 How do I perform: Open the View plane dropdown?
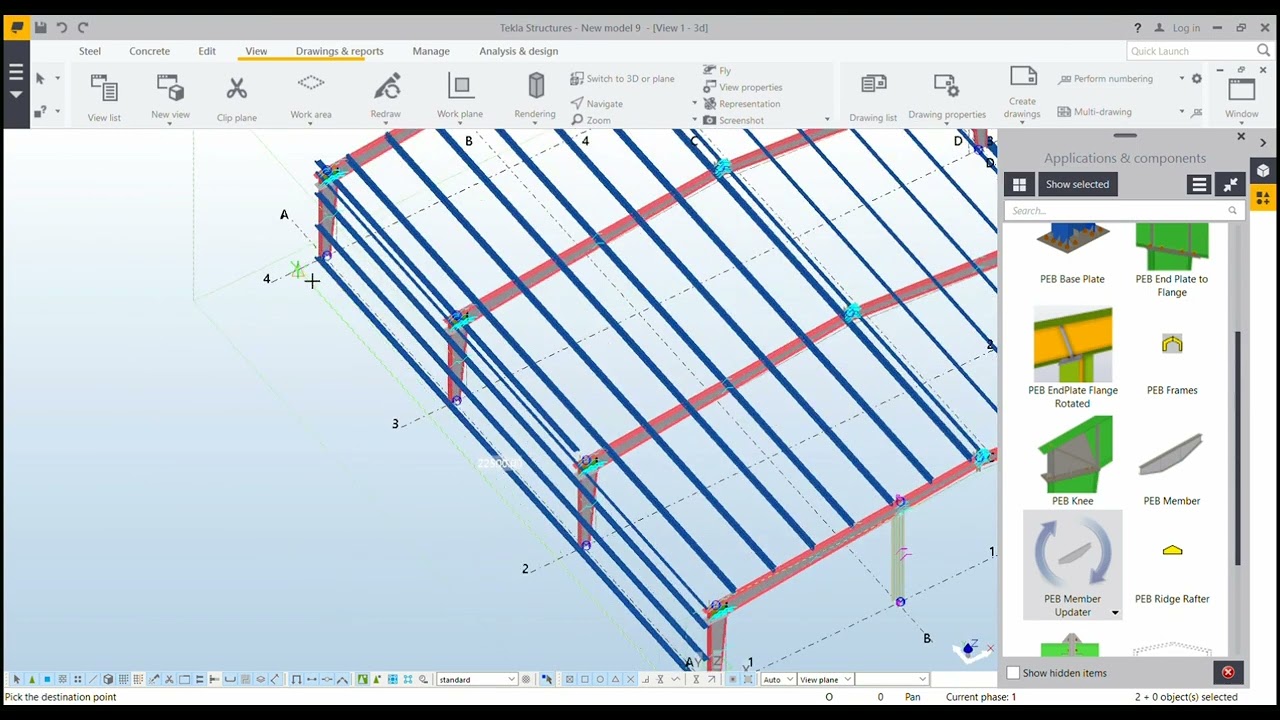point(825,680)
